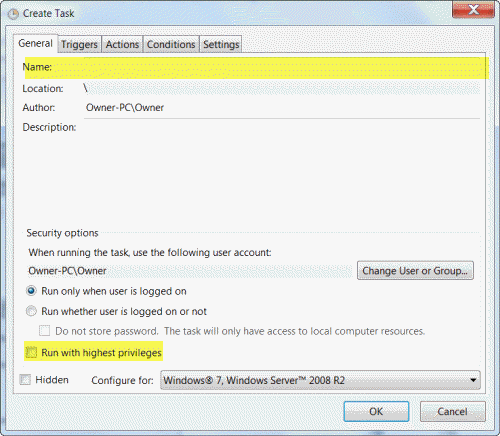This screenshot has width=500, height=436.
Task: Show the General tab
Action: click(35, 43)
